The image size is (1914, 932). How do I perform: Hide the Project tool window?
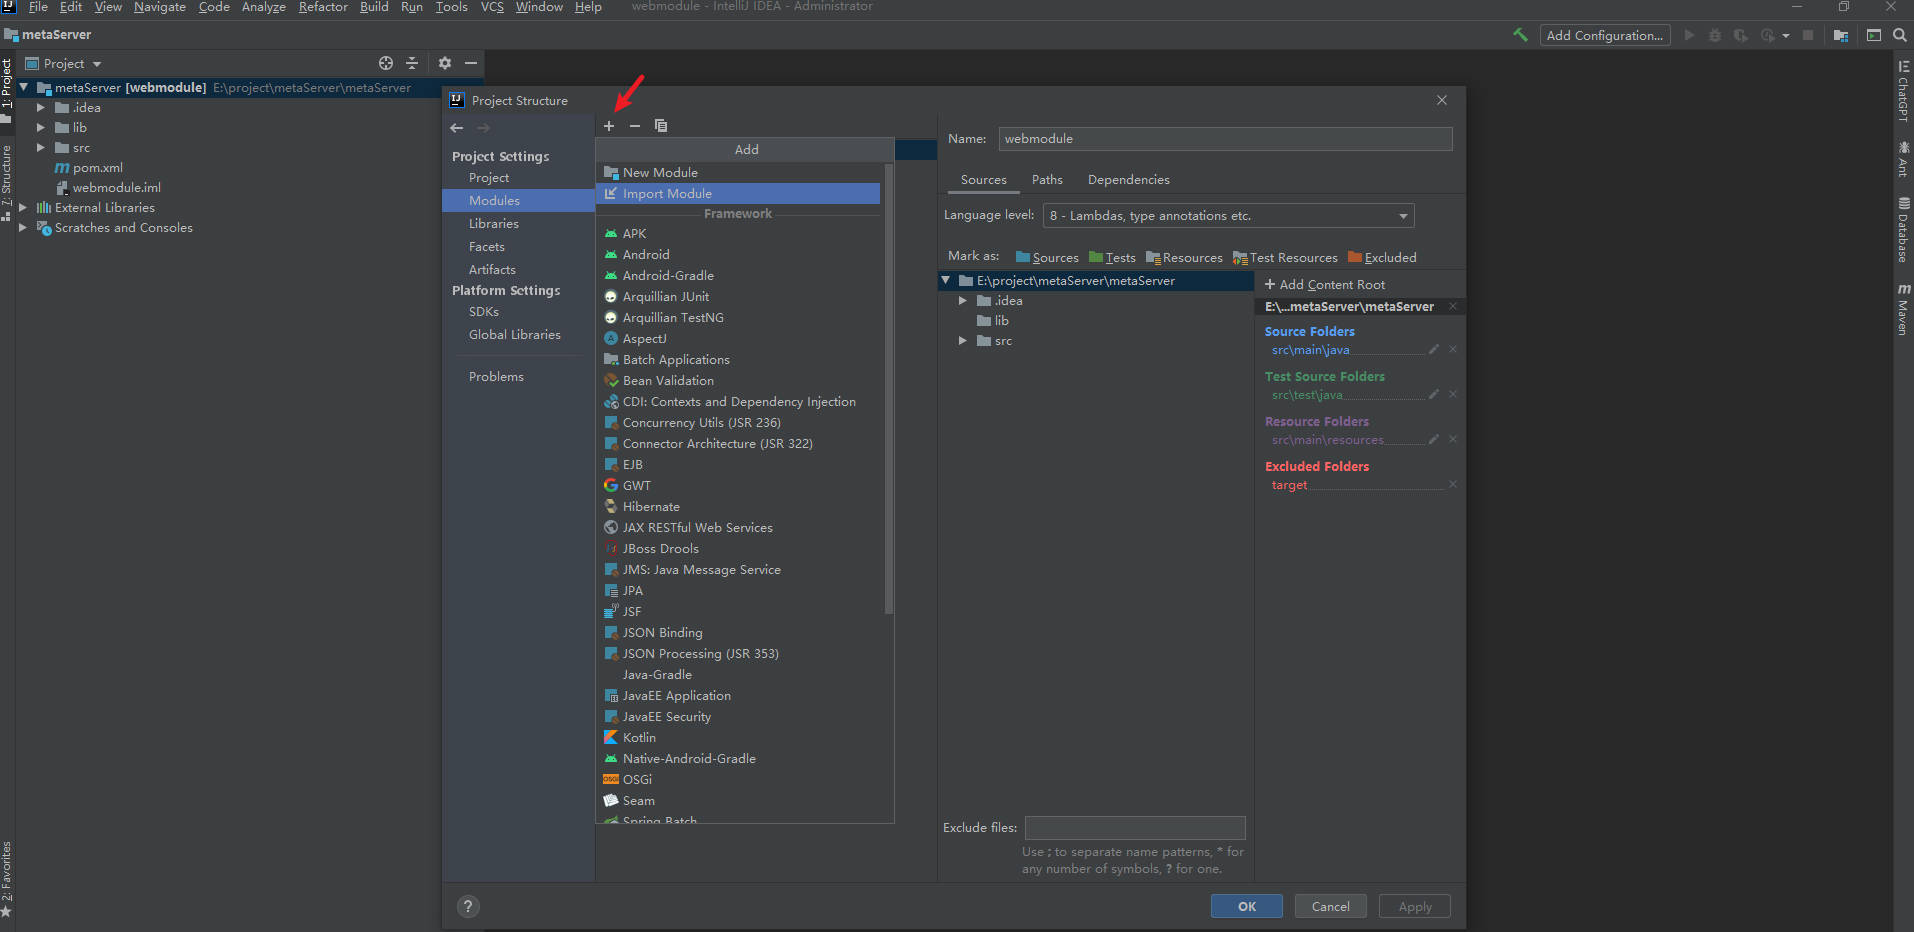pyautogui.click(x=471, y=63)
